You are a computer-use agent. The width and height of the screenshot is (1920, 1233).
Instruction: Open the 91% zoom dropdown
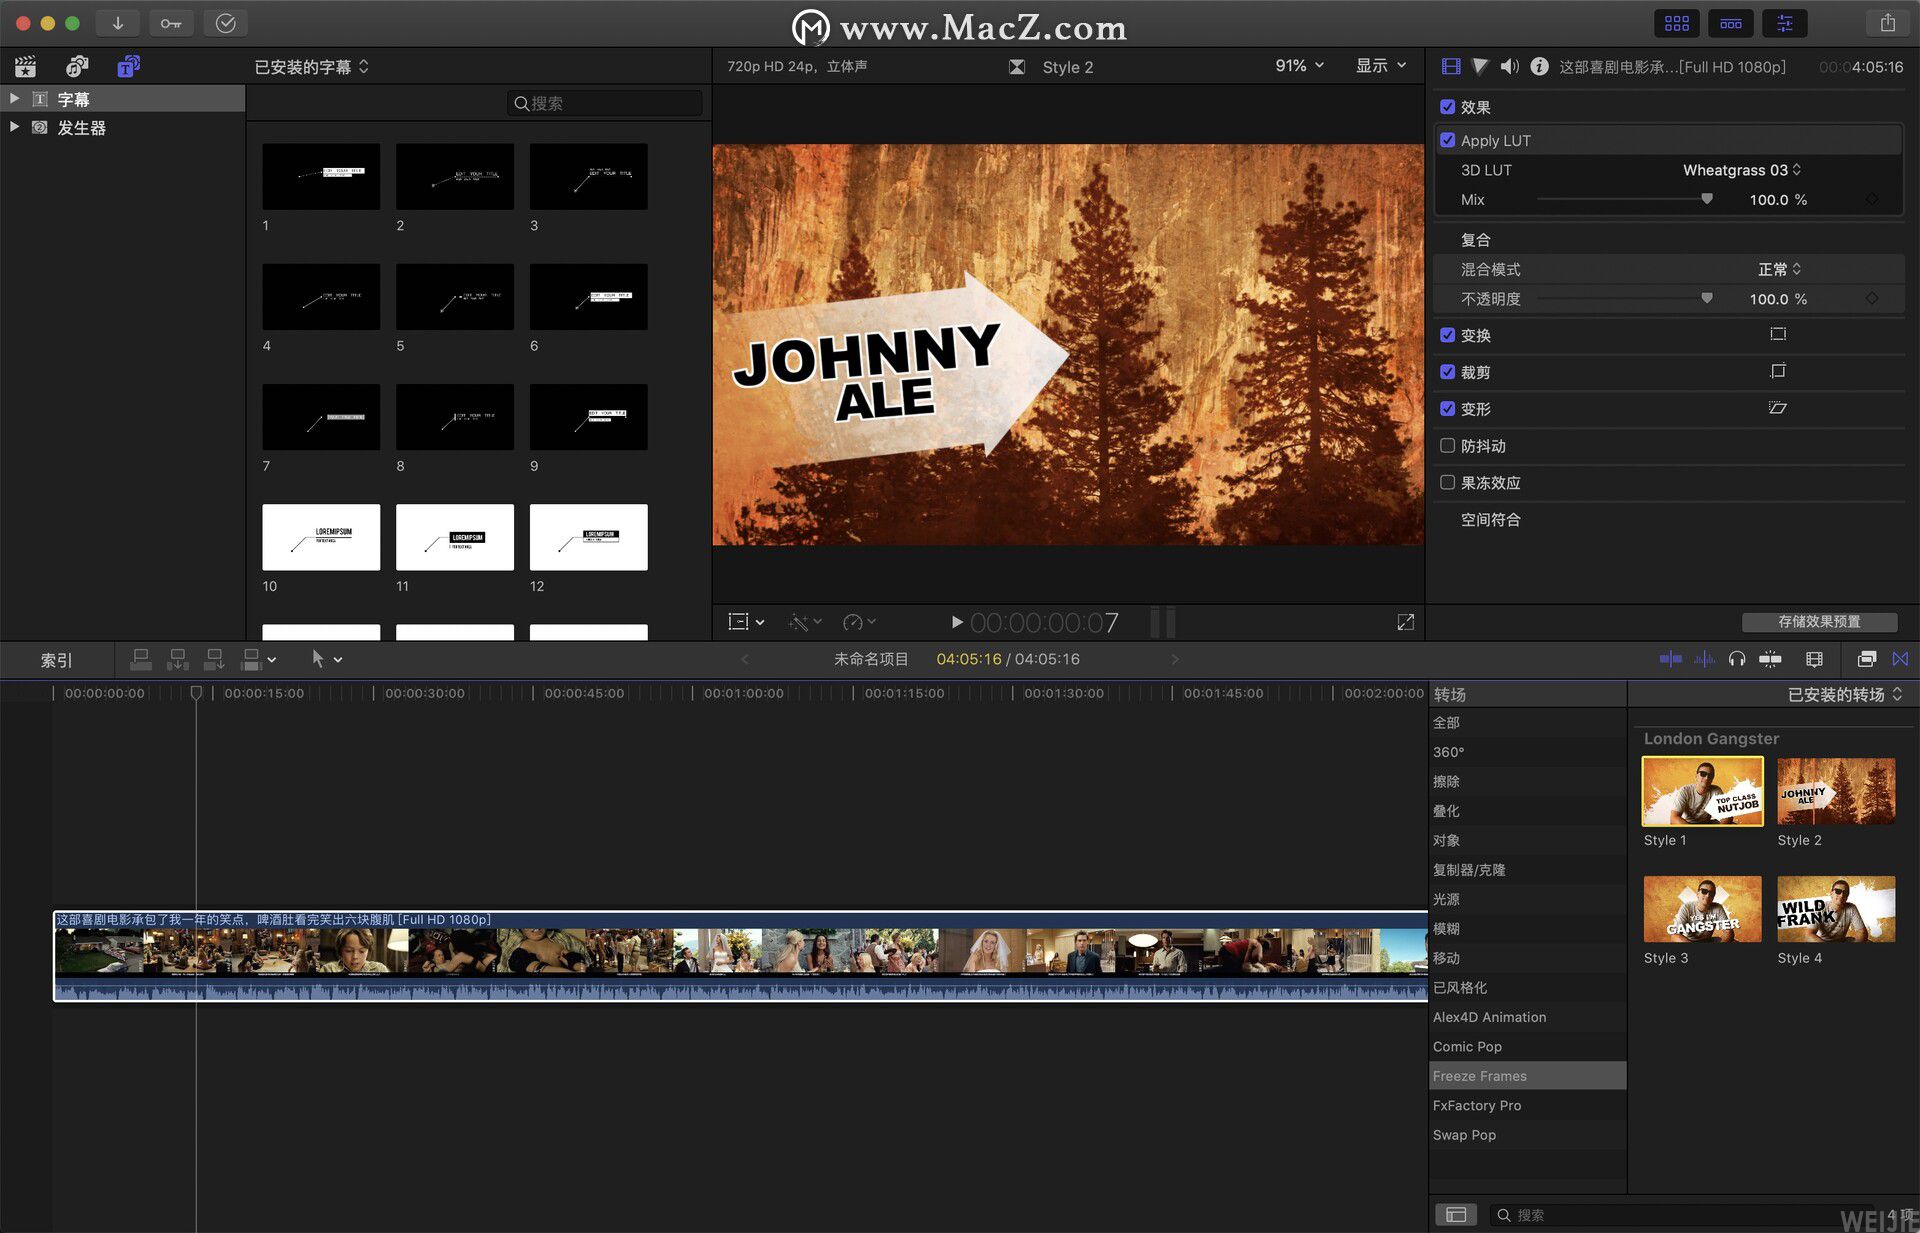1299,66
